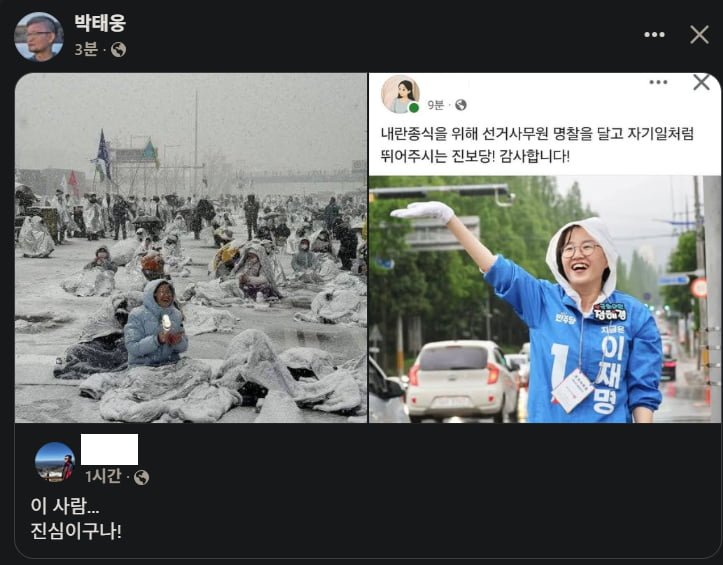
Task: Open the 1시간 shared post timestamp
Action: coord(103,476)
